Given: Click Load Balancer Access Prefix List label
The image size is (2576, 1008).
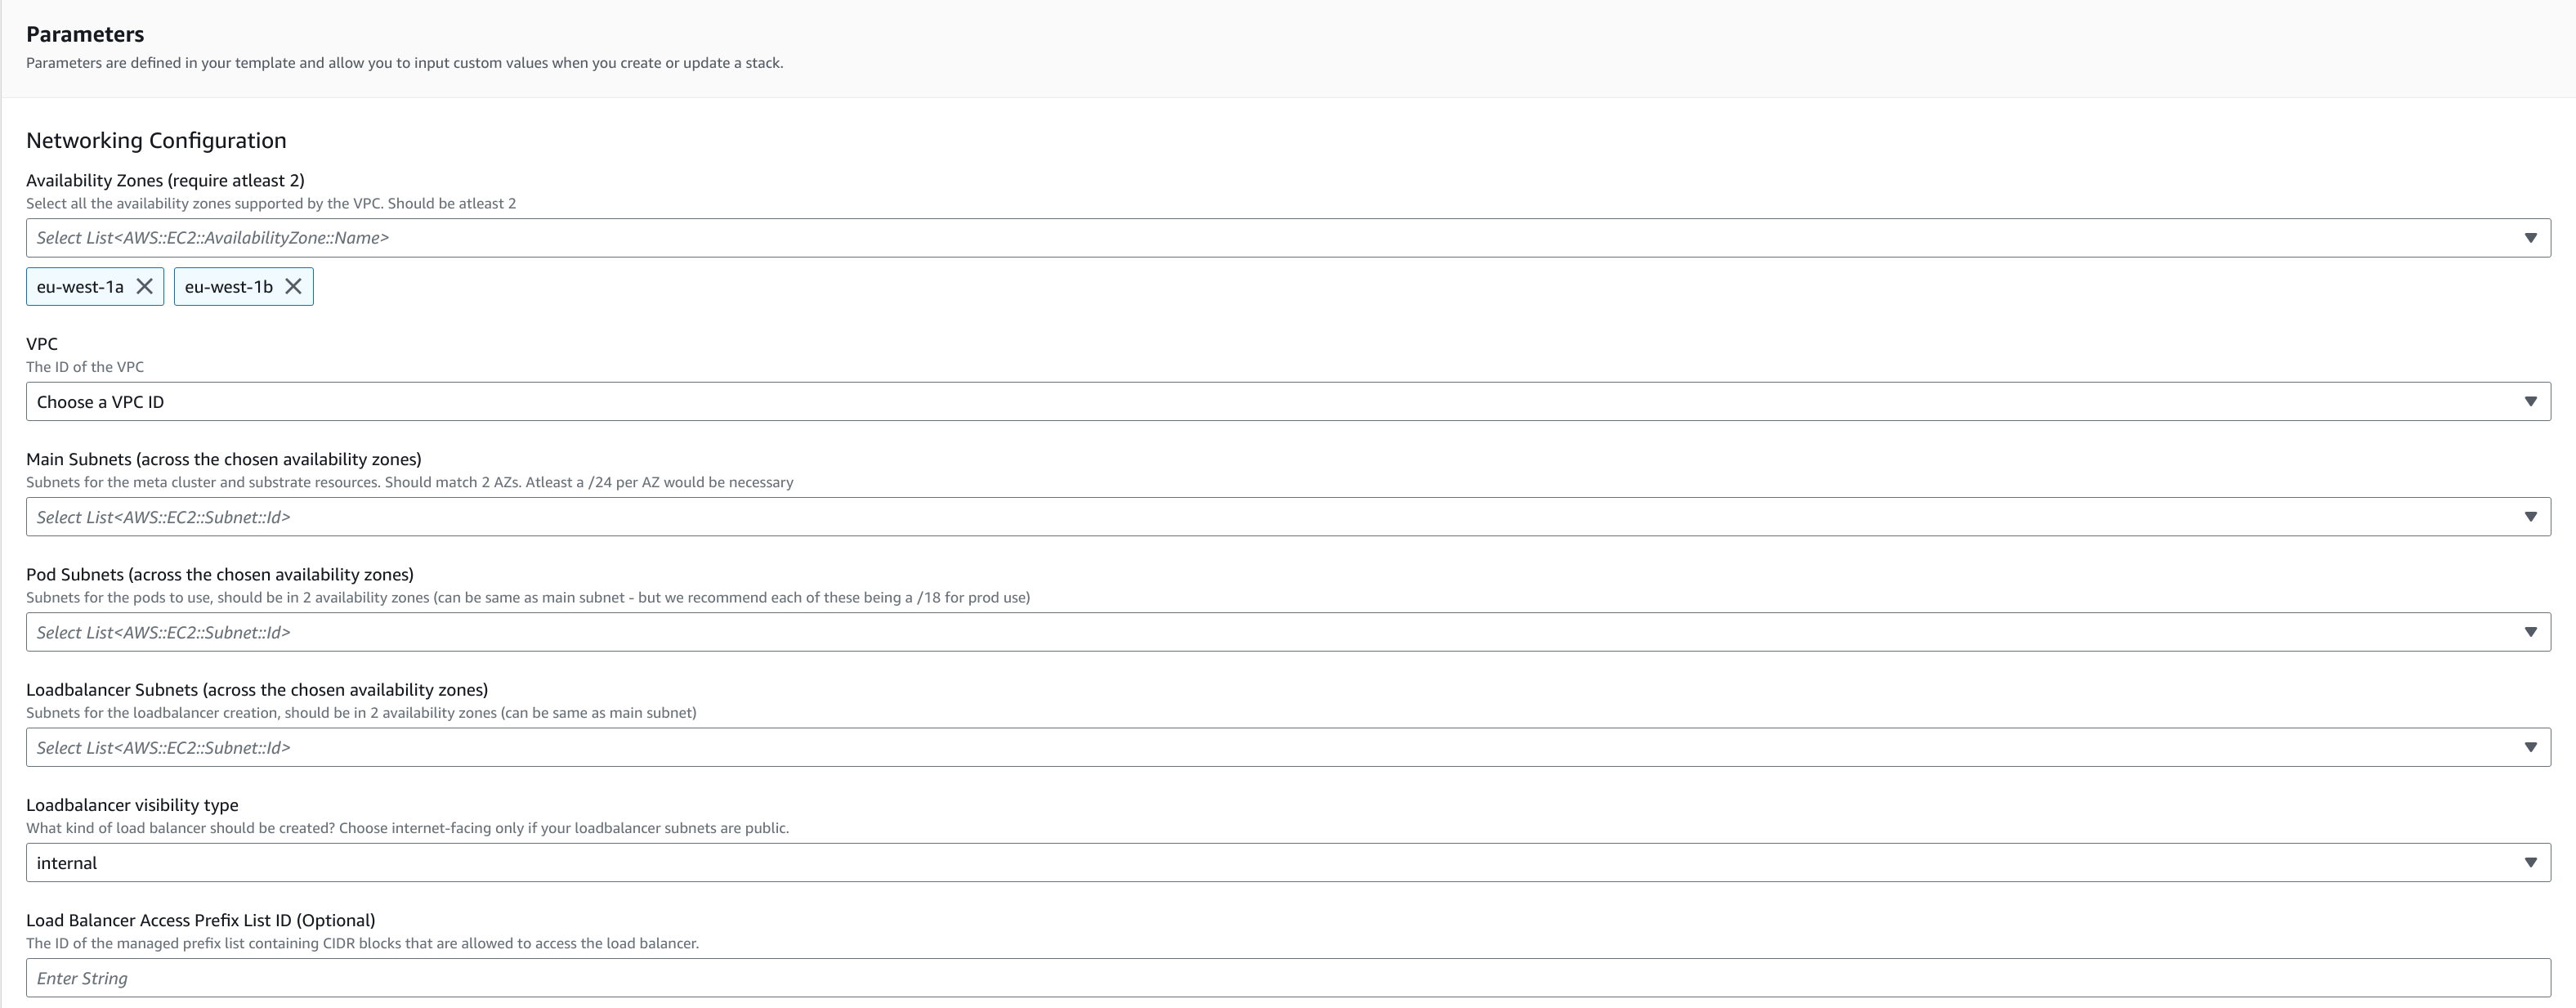Looking at the screenshot, I should click(x=200, y=920).
